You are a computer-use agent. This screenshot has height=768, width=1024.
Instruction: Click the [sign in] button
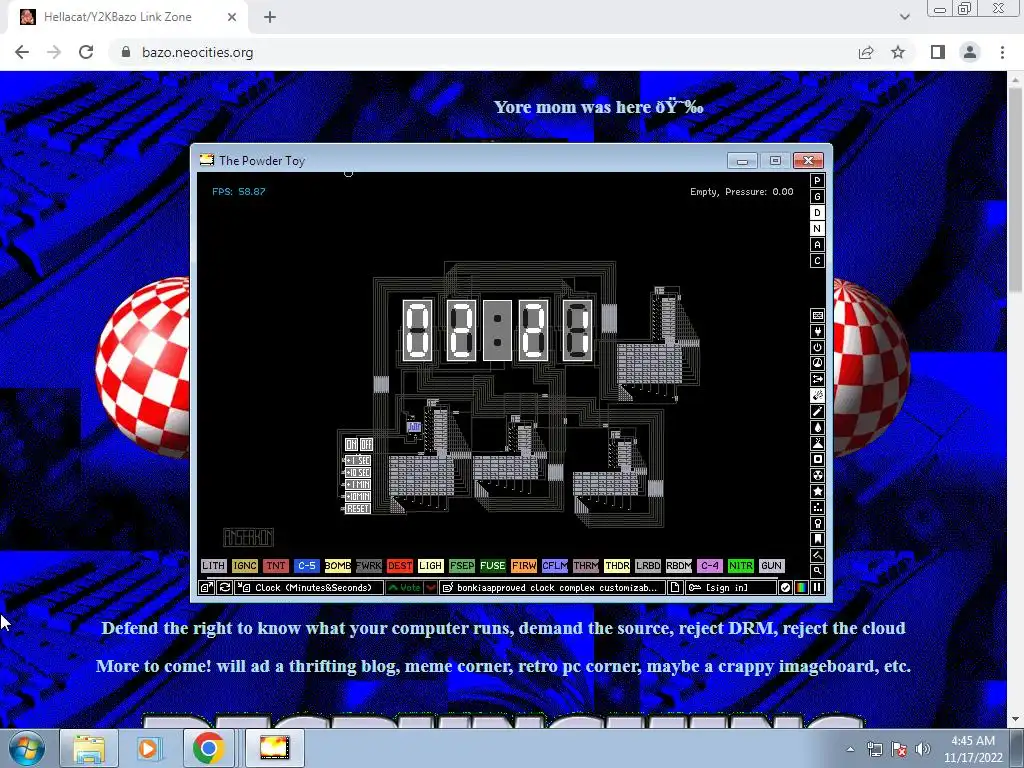pos(731,588)
